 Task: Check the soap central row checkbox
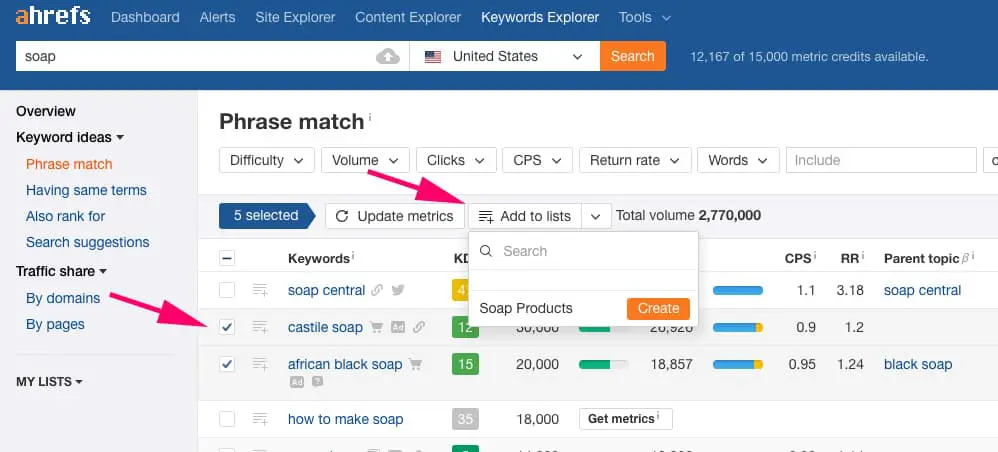point(227,290)
